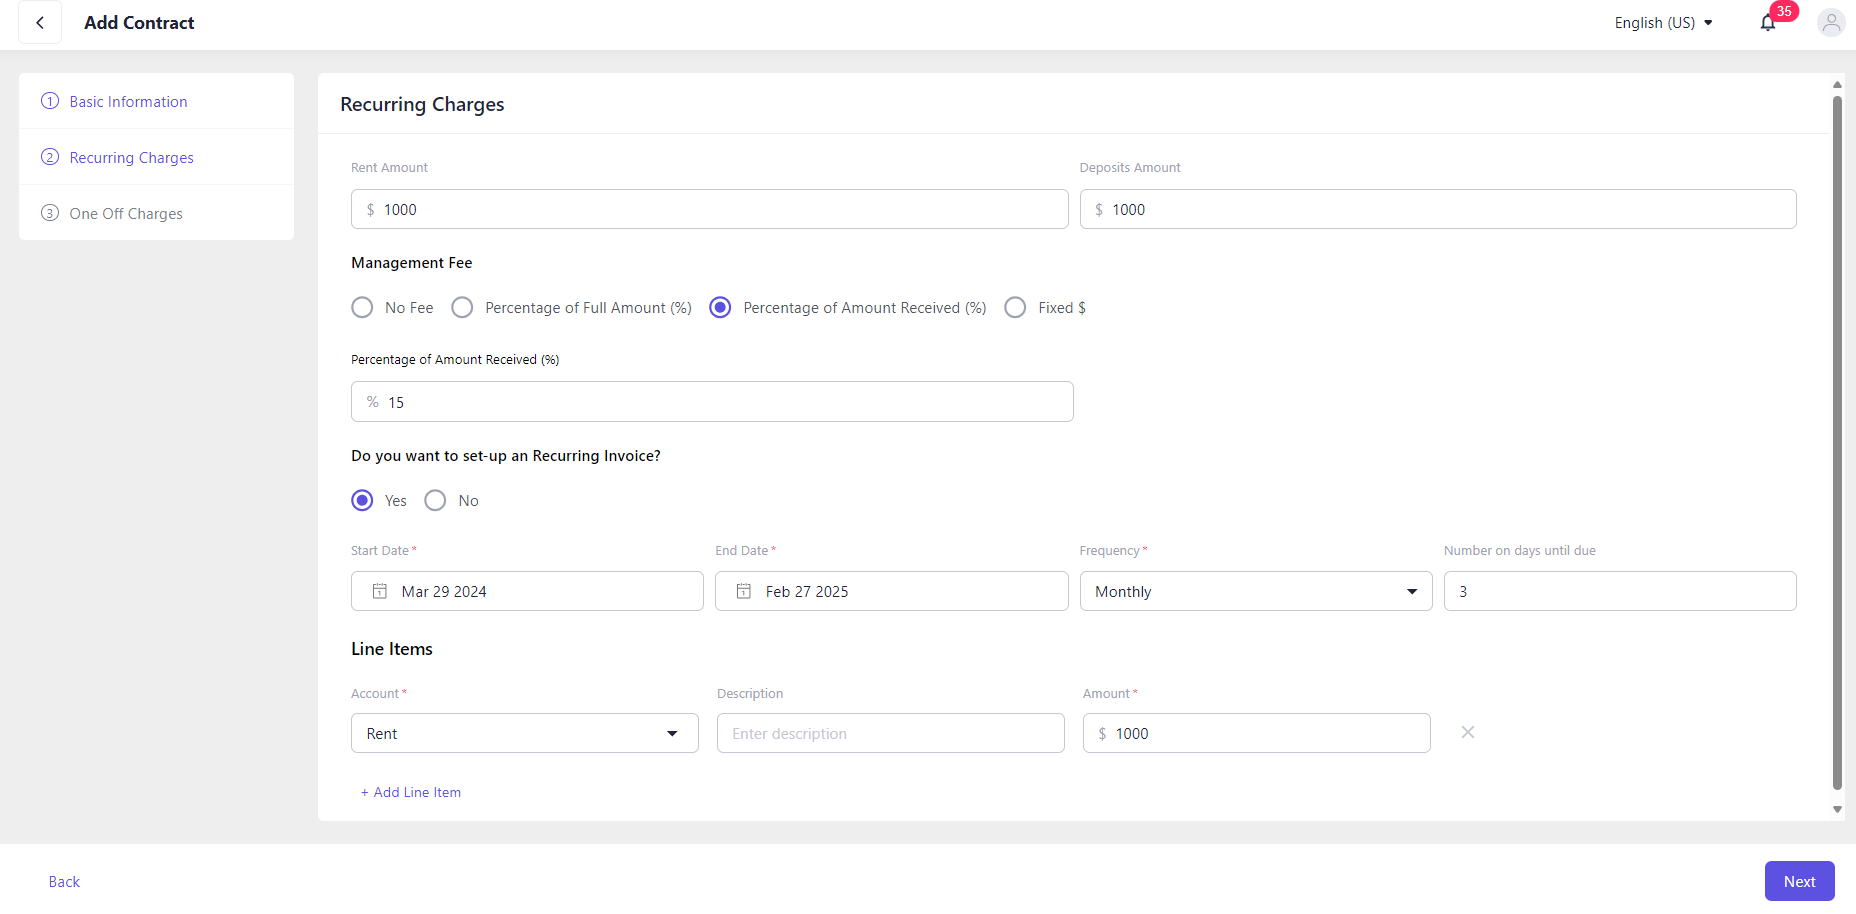Viewport: 1856px width, 914px height.
Task: Open the End Date calendar picker
Action: tap(744, 591)
